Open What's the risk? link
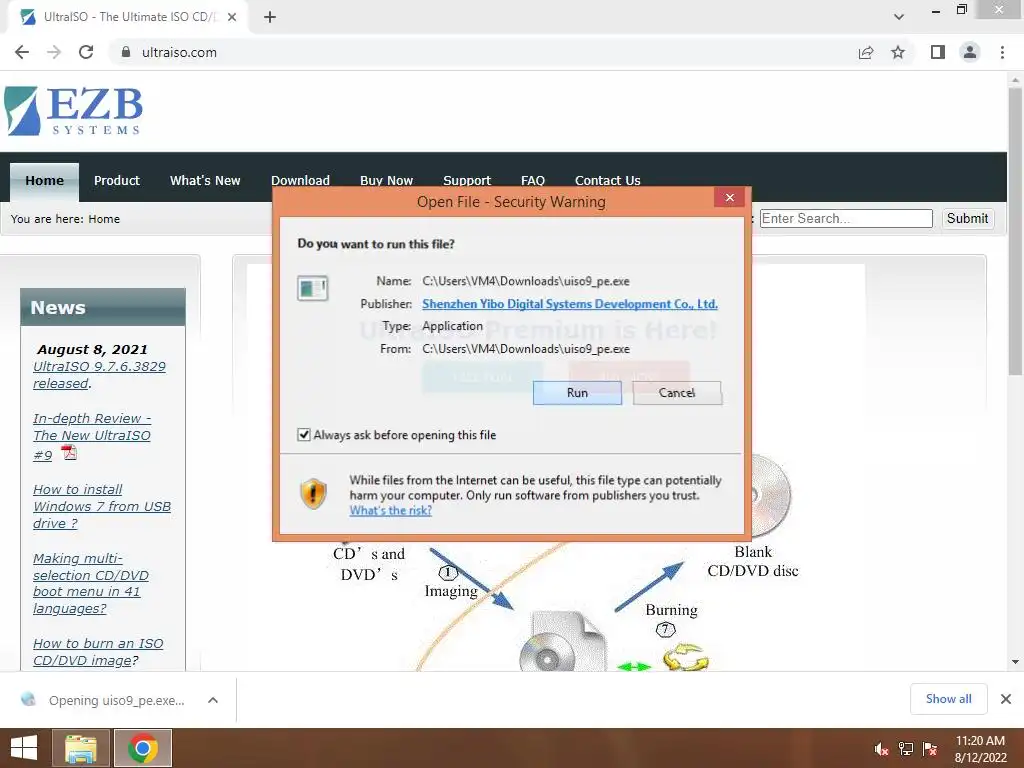The width and height of the screenshot is (1024, 768). [x=391, y=511]
